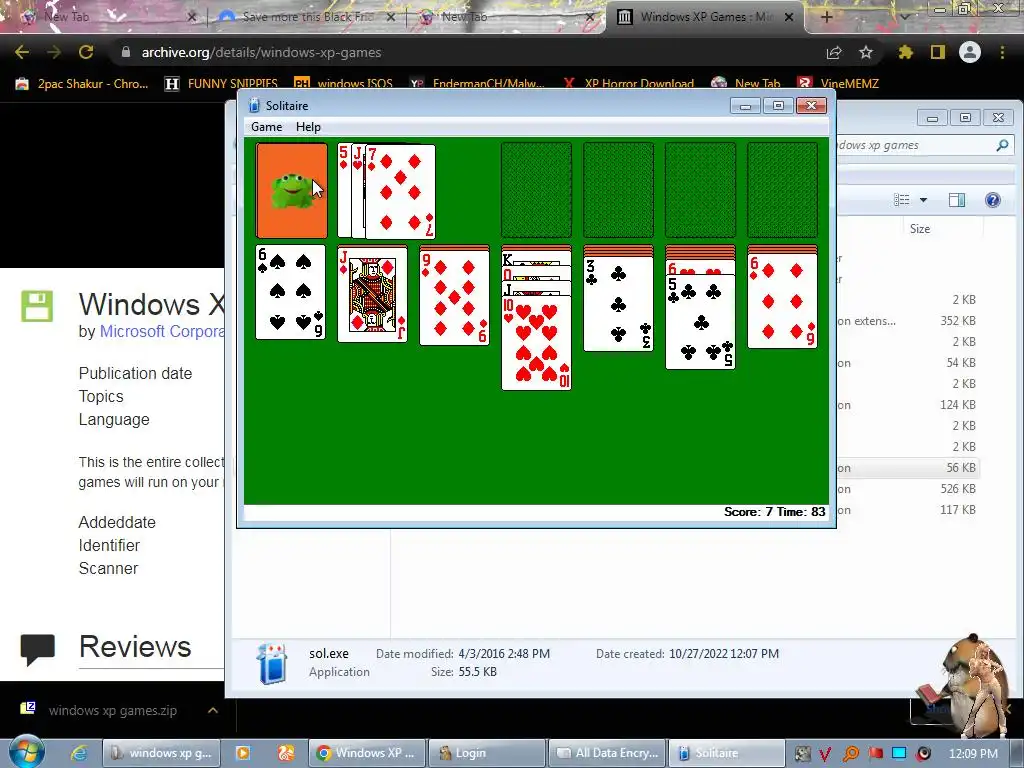Switch to the Windows XP Games browser tab
The image size is (1024, 768).
705,17
